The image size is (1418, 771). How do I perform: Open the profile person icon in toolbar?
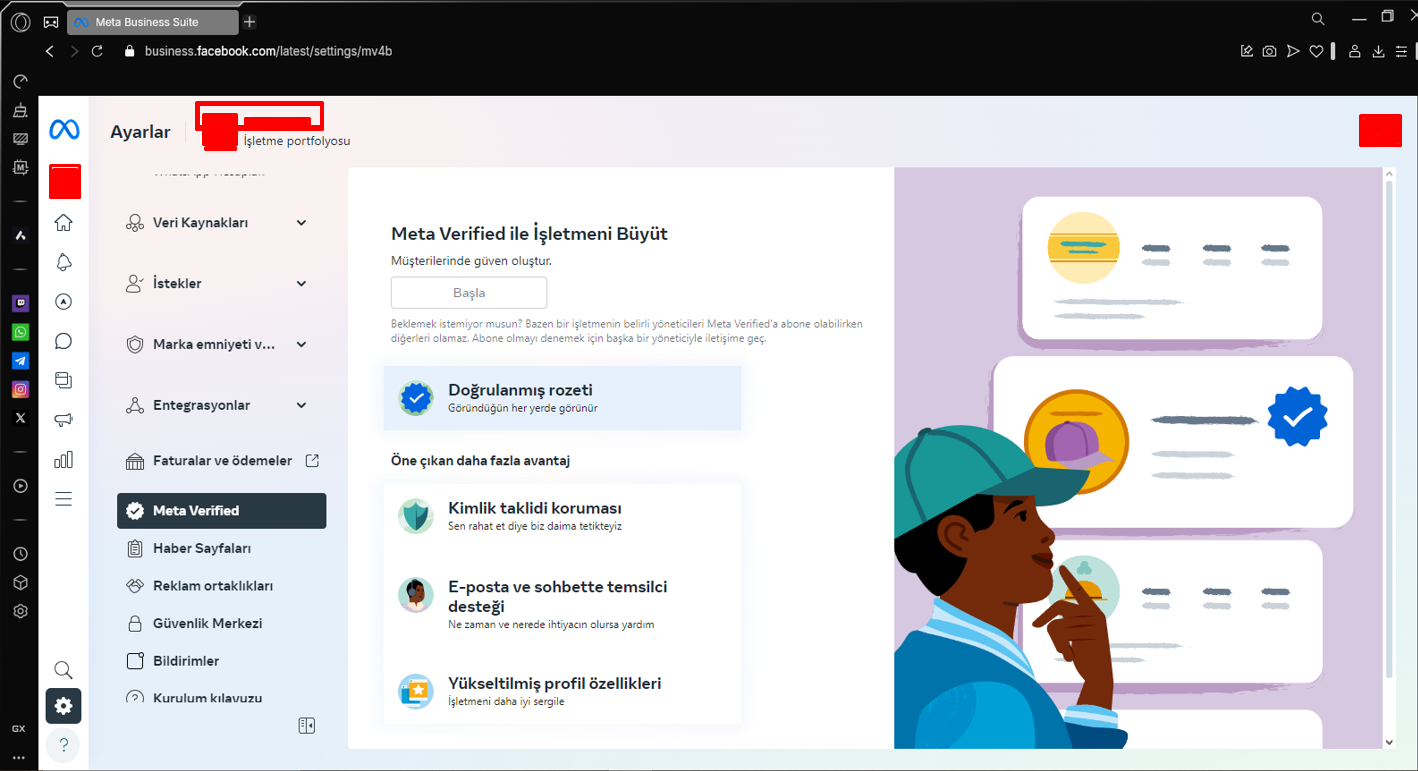click(1354, 51)
